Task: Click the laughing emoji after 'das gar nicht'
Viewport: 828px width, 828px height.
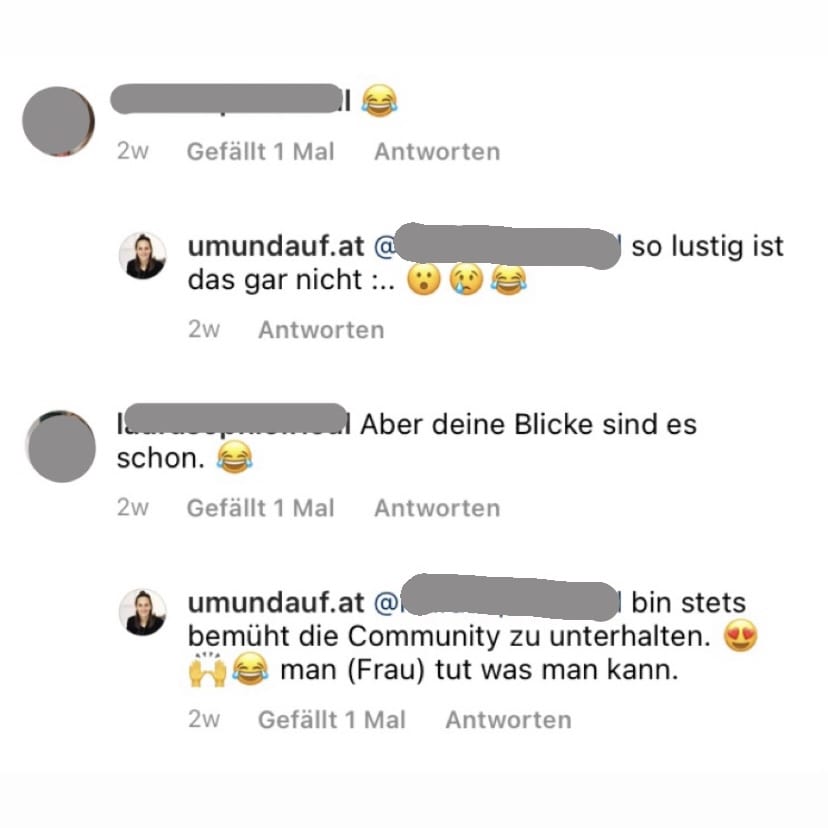Action: click(509, 279)
